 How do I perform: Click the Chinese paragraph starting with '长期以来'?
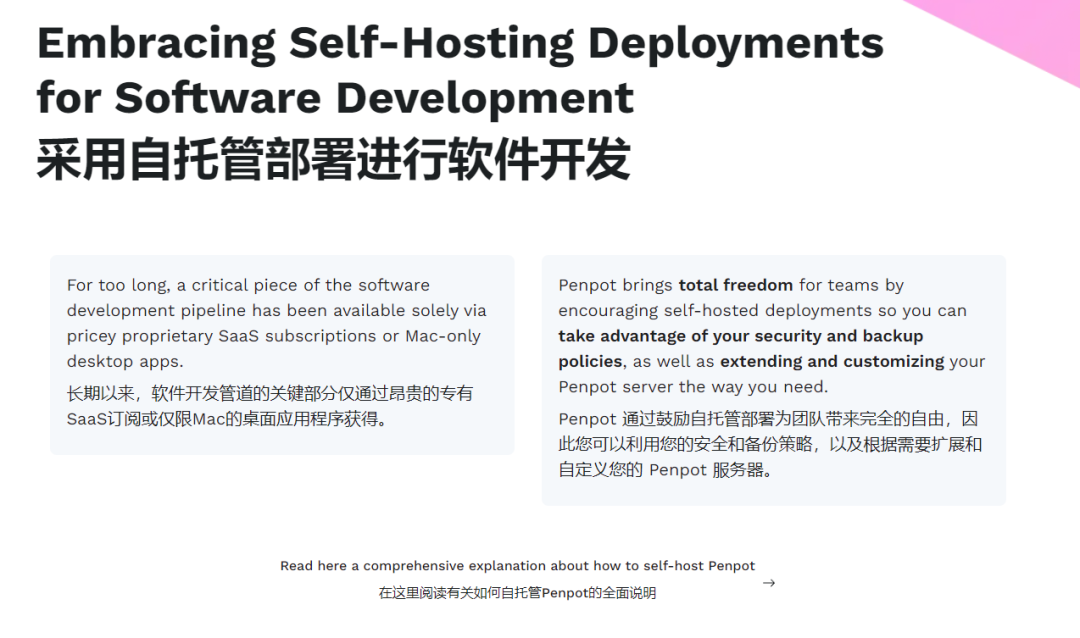click(270, 394)
